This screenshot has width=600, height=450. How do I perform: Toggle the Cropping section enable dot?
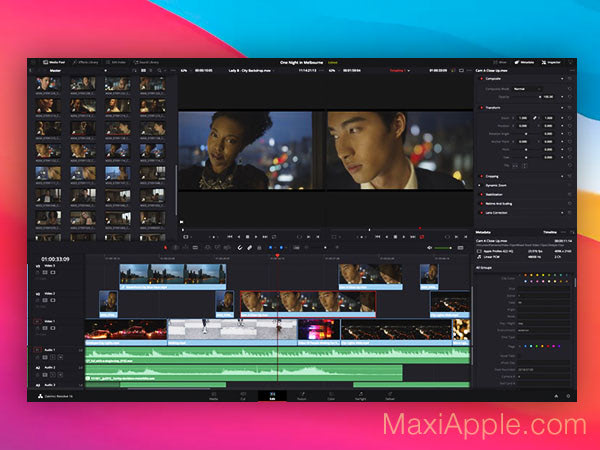click(x=481, y=176)
